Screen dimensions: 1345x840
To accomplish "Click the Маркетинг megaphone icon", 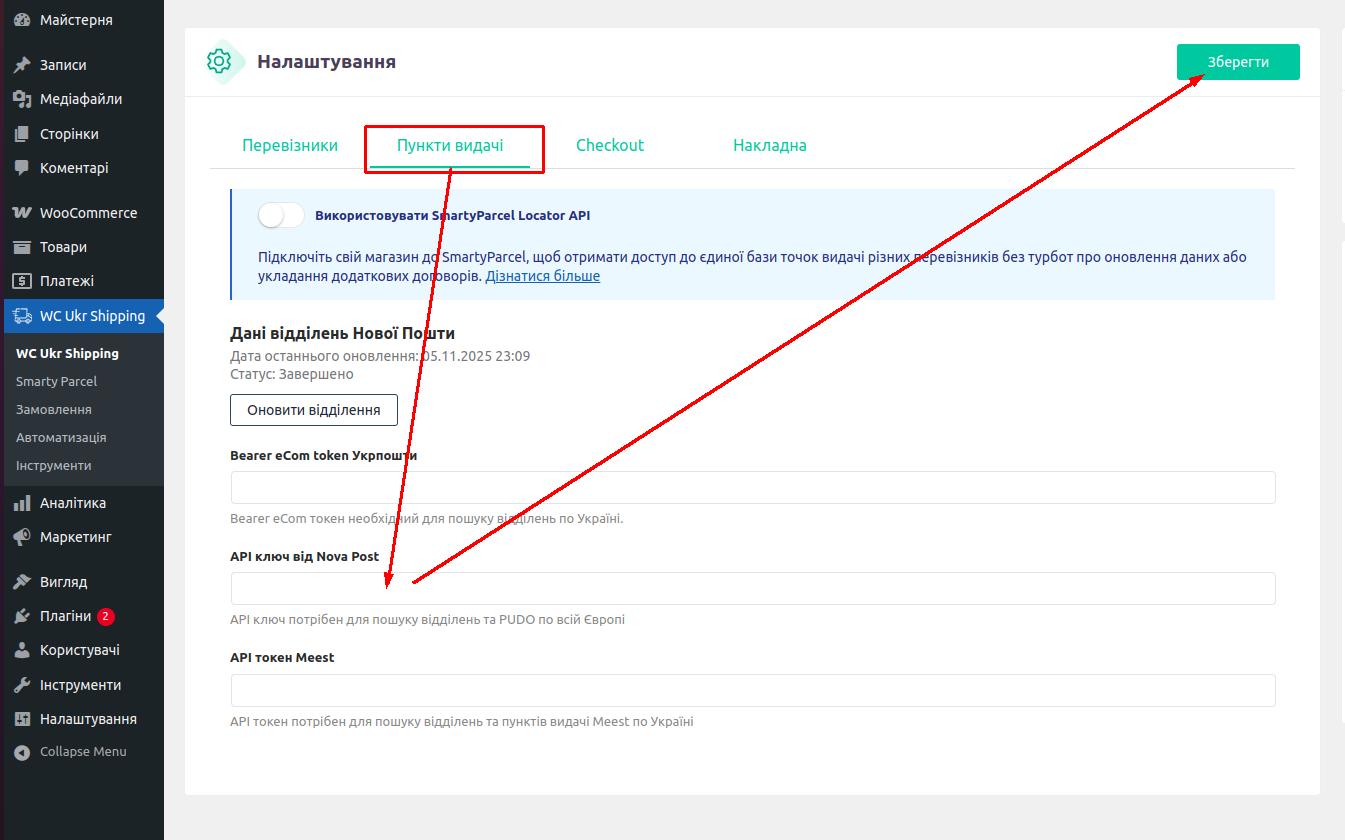I will point(22,537).
